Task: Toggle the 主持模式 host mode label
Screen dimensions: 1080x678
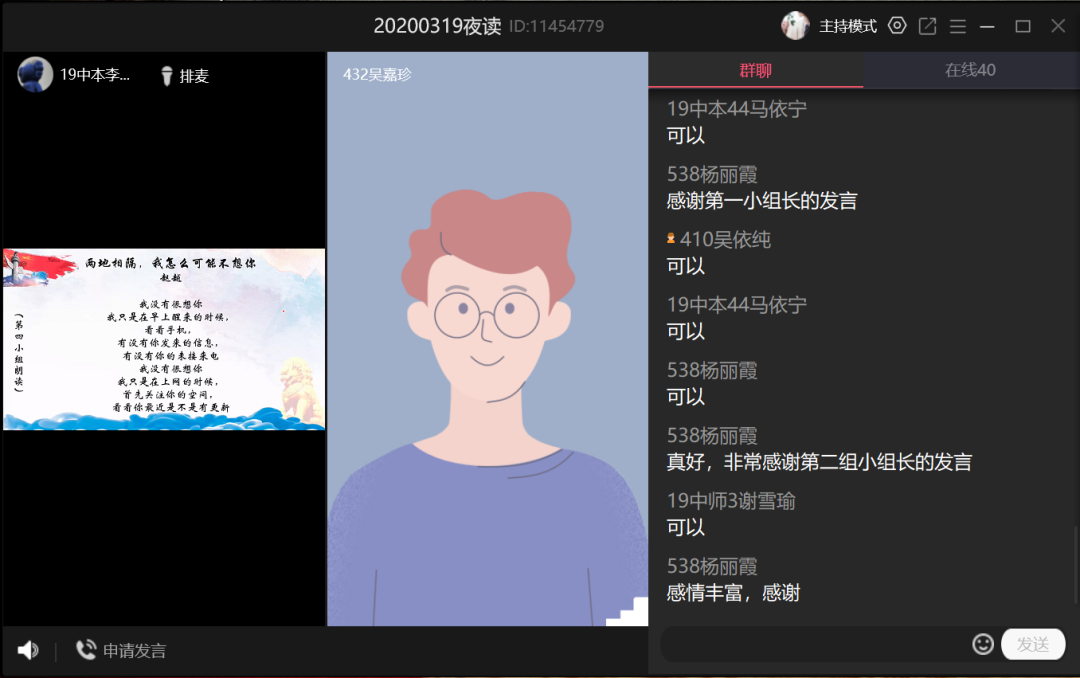Action: coord(848,26)
